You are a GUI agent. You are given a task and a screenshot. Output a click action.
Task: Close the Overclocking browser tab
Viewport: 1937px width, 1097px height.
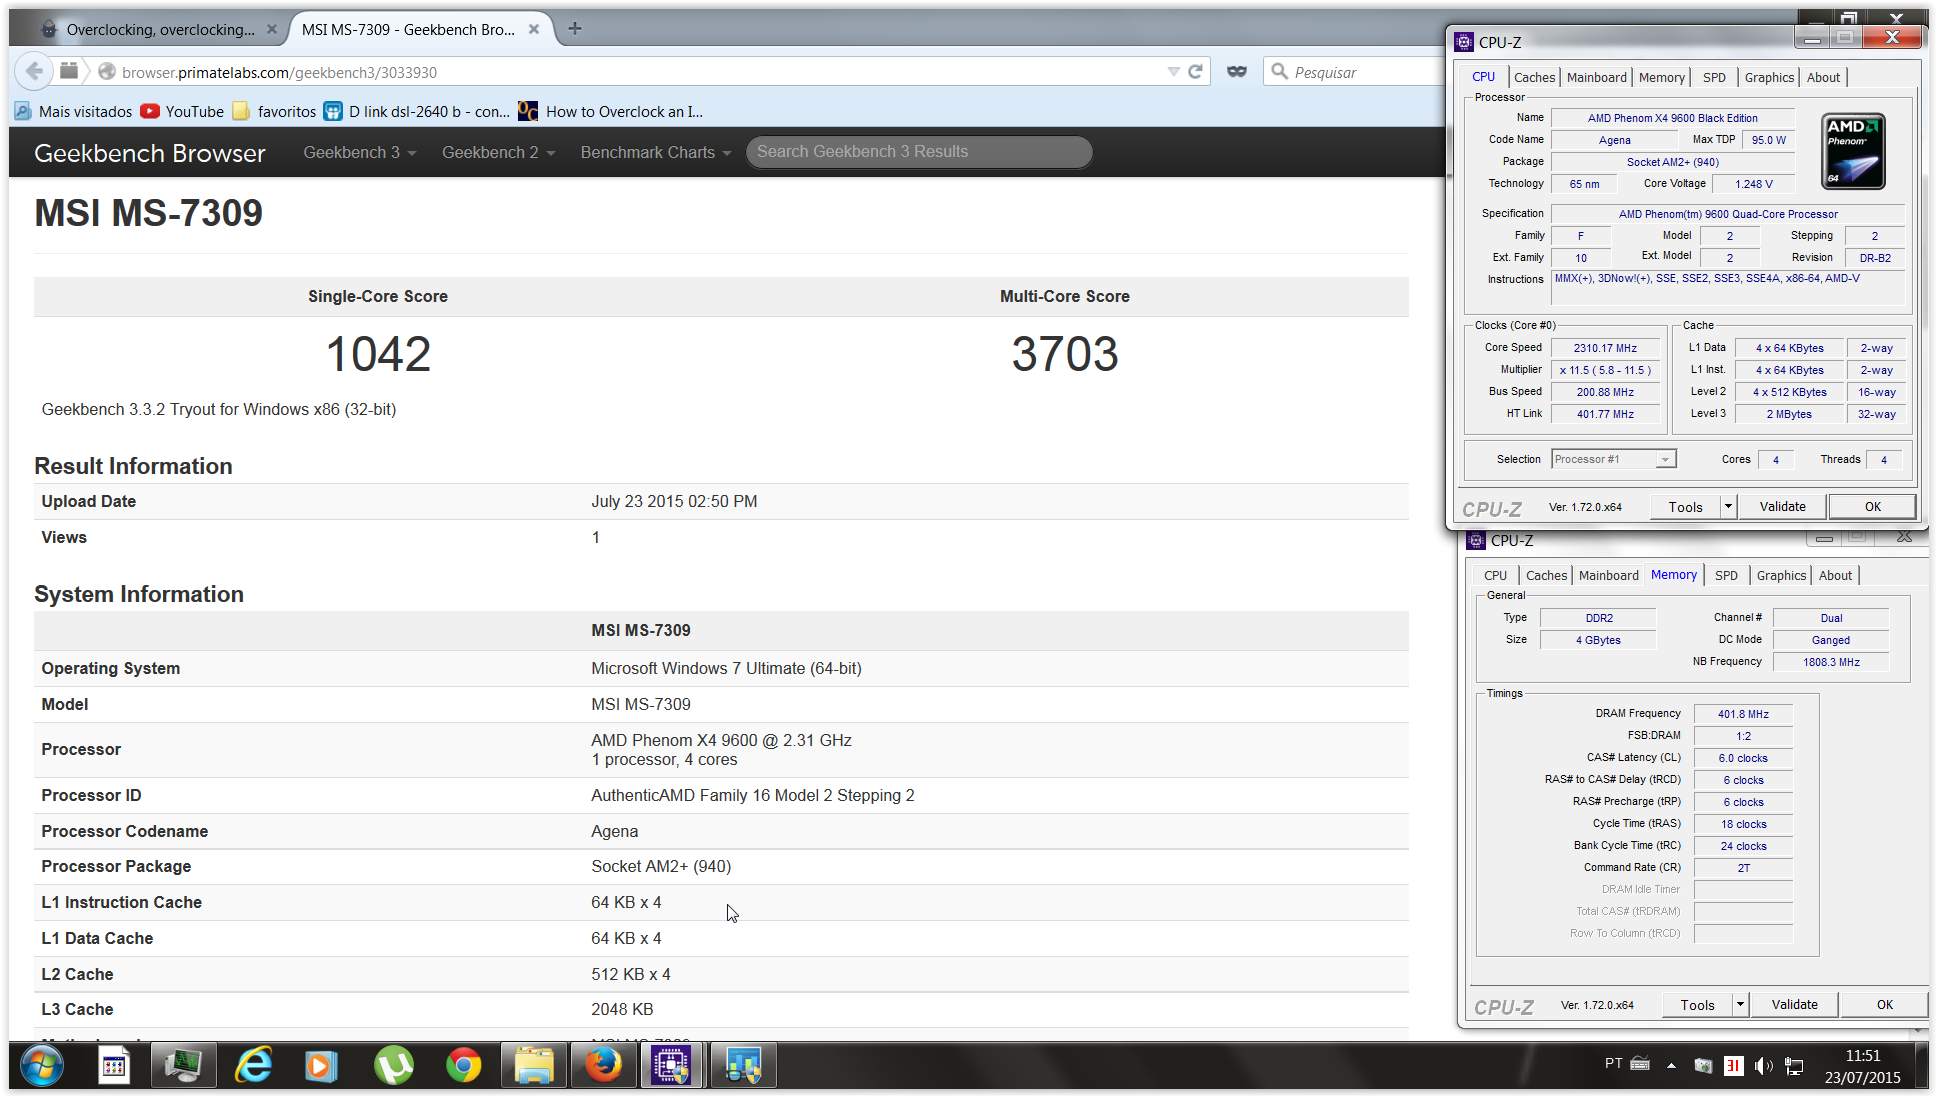[x=271, y=29]
